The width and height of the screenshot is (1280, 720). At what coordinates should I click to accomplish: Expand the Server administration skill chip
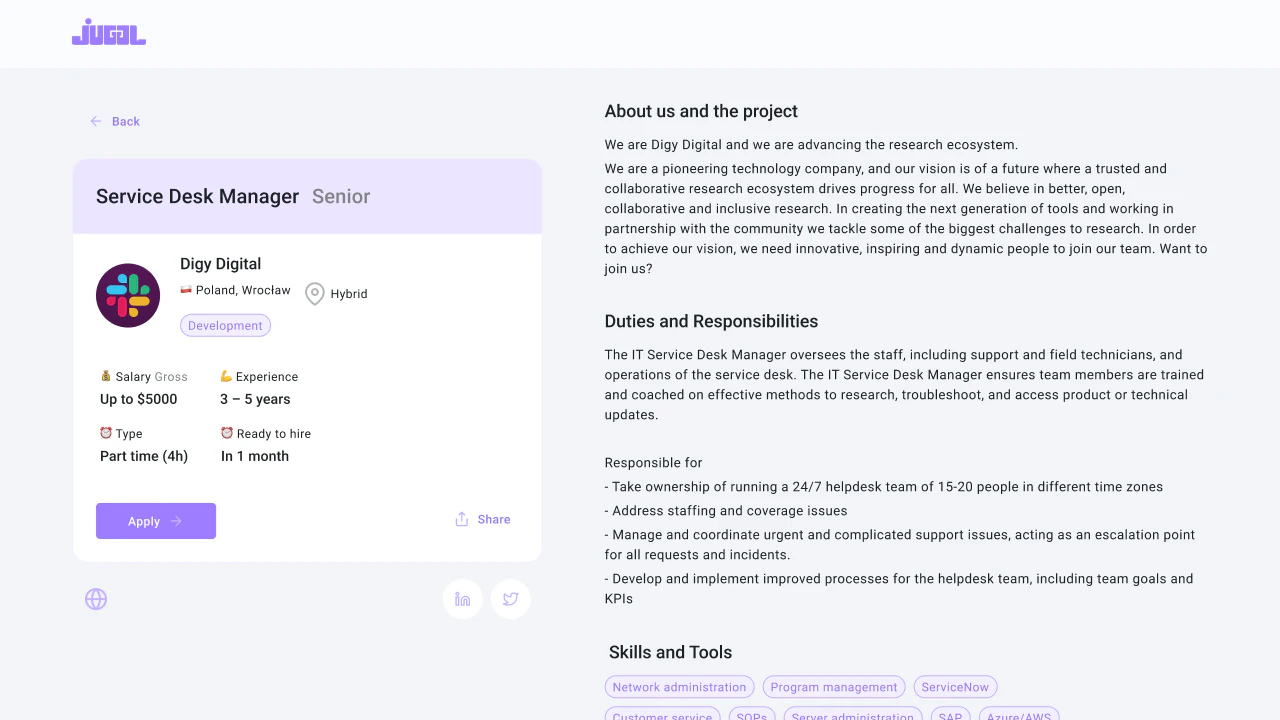[853, 714]
